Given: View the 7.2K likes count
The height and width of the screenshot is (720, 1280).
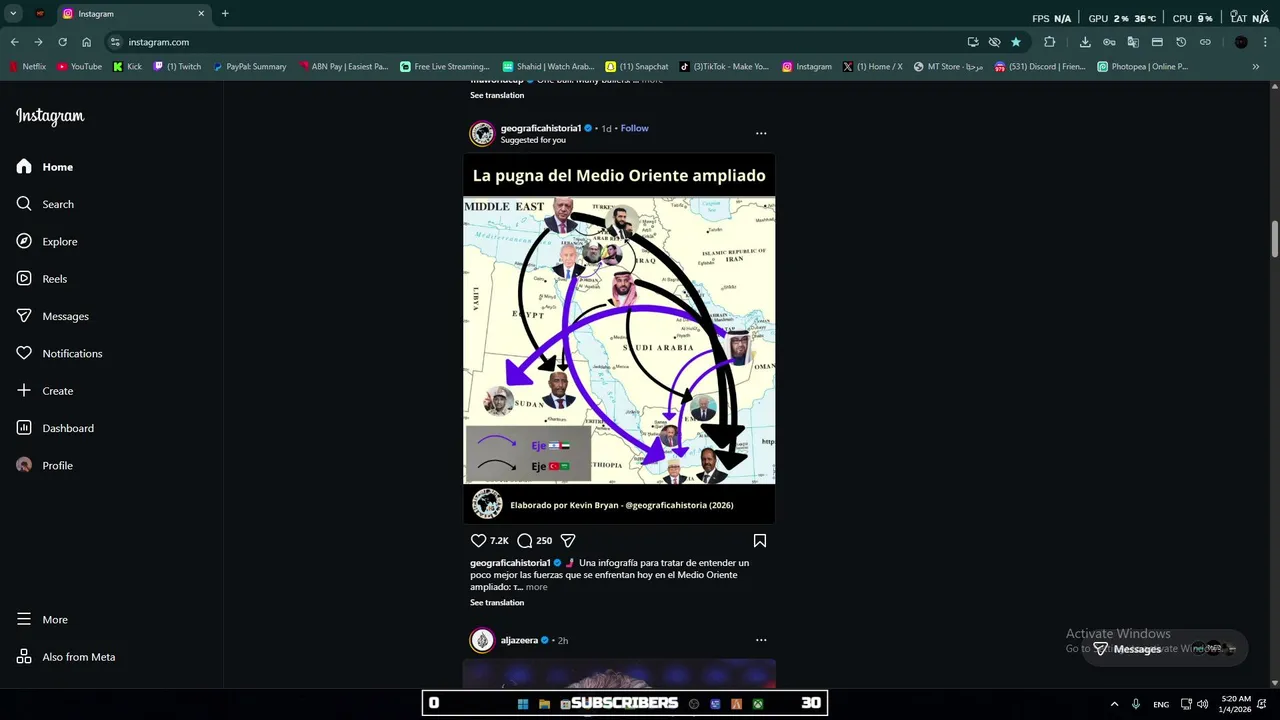Looking at the screenshot, I should 499,541.
